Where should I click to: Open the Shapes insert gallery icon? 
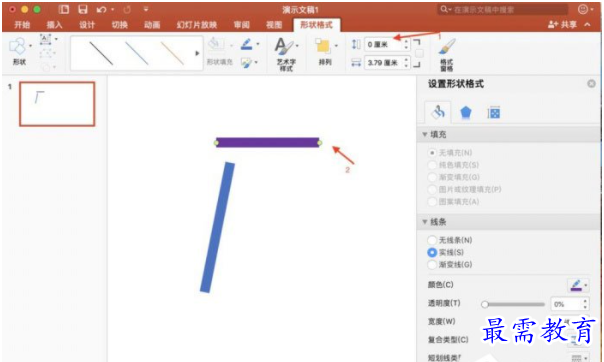(x=17, y=46)
